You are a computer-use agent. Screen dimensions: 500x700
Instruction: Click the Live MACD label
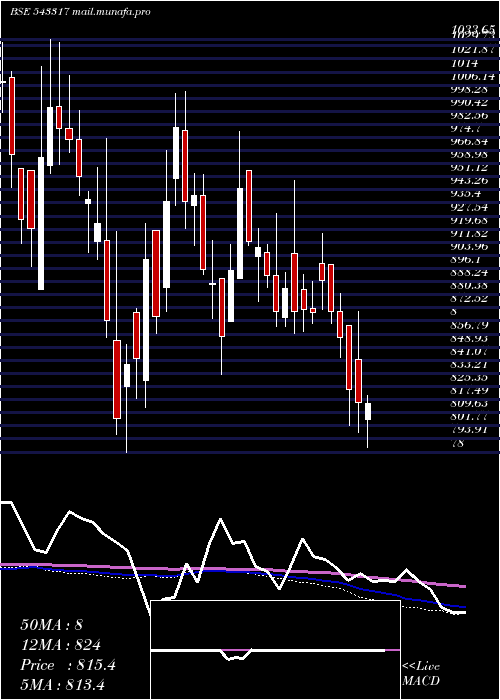coord(421,673)
